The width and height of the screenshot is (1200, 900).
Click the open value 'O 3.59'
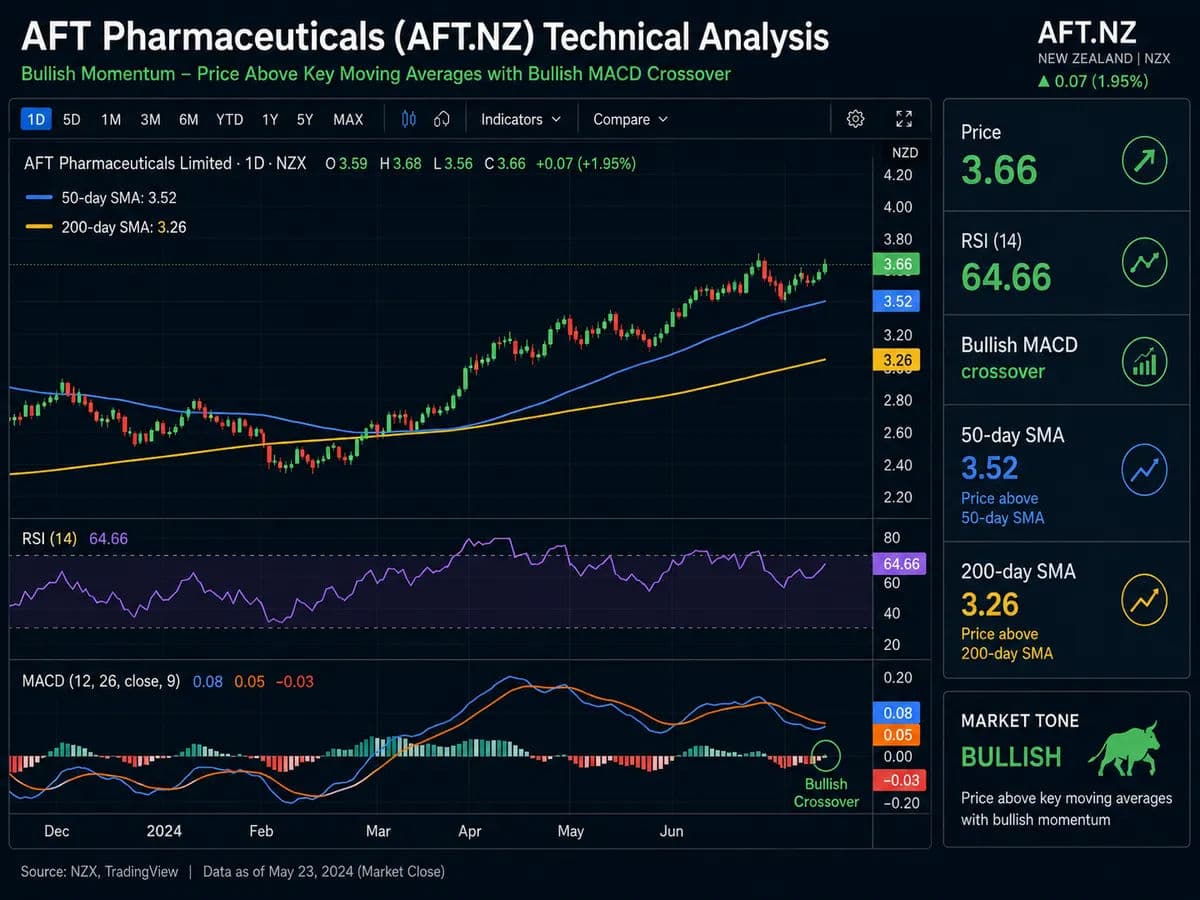point(347,163)
